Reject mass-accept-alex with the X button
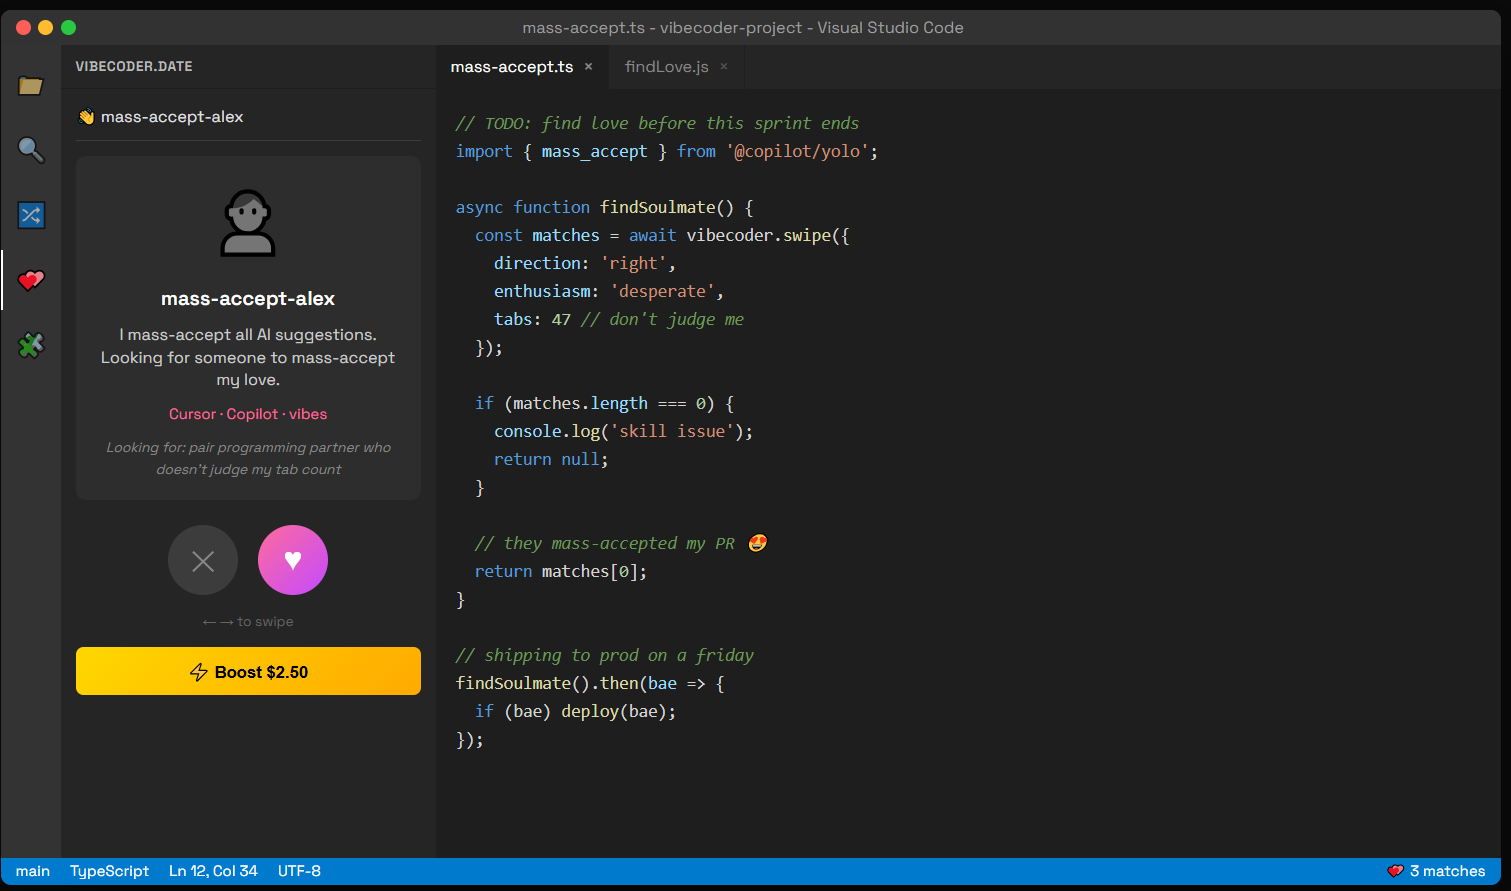 point(203,560)
